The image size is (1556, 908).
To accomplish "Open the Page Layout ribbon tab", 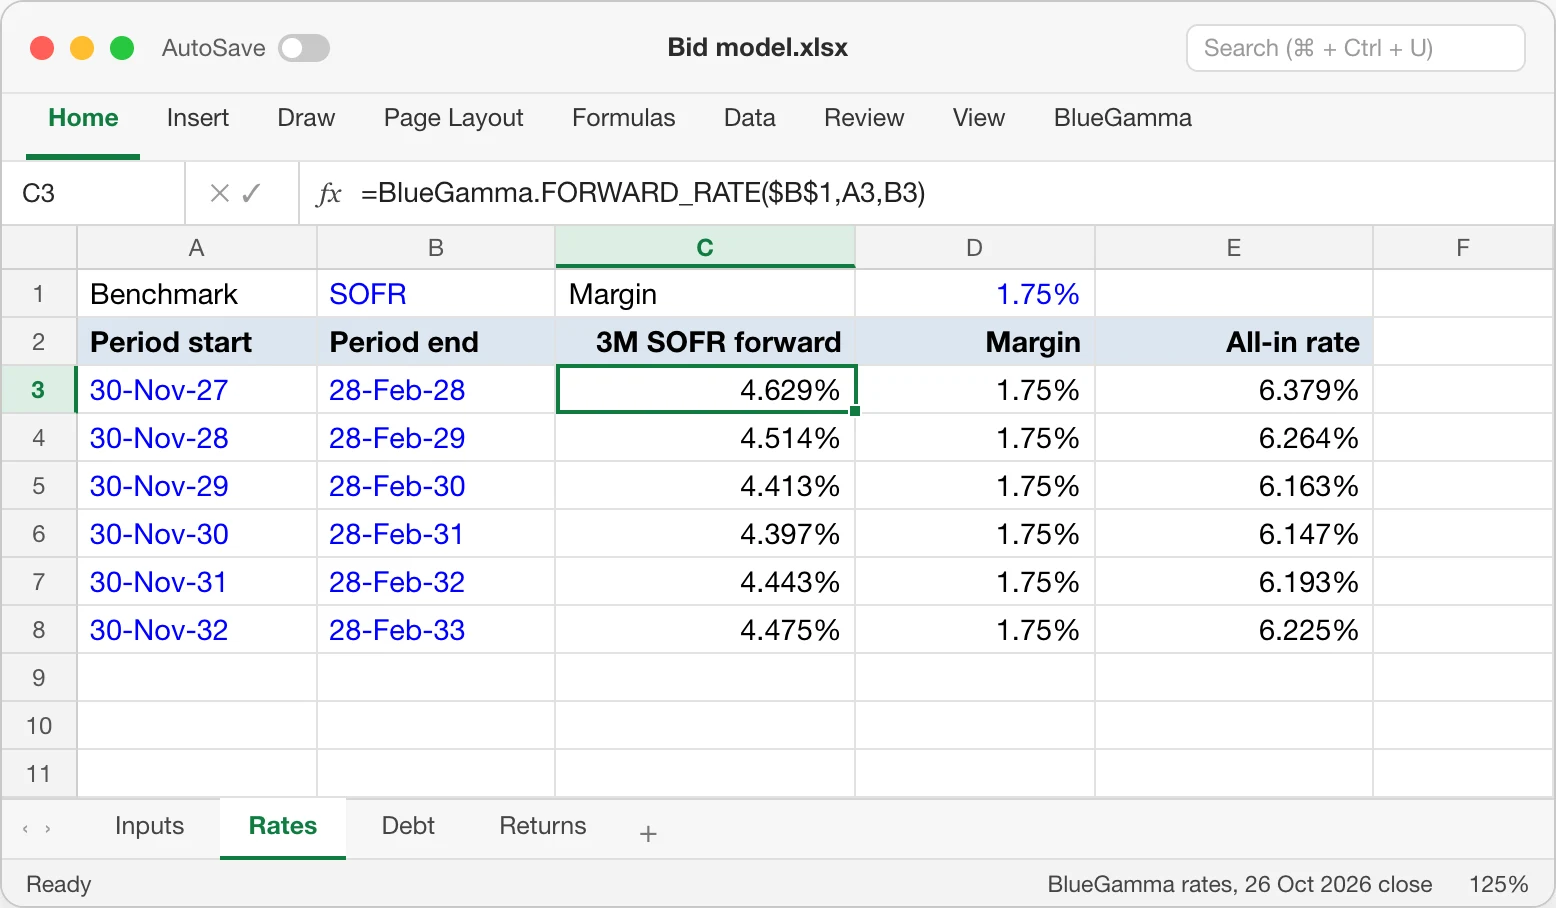I will click(x=454, y=118).
